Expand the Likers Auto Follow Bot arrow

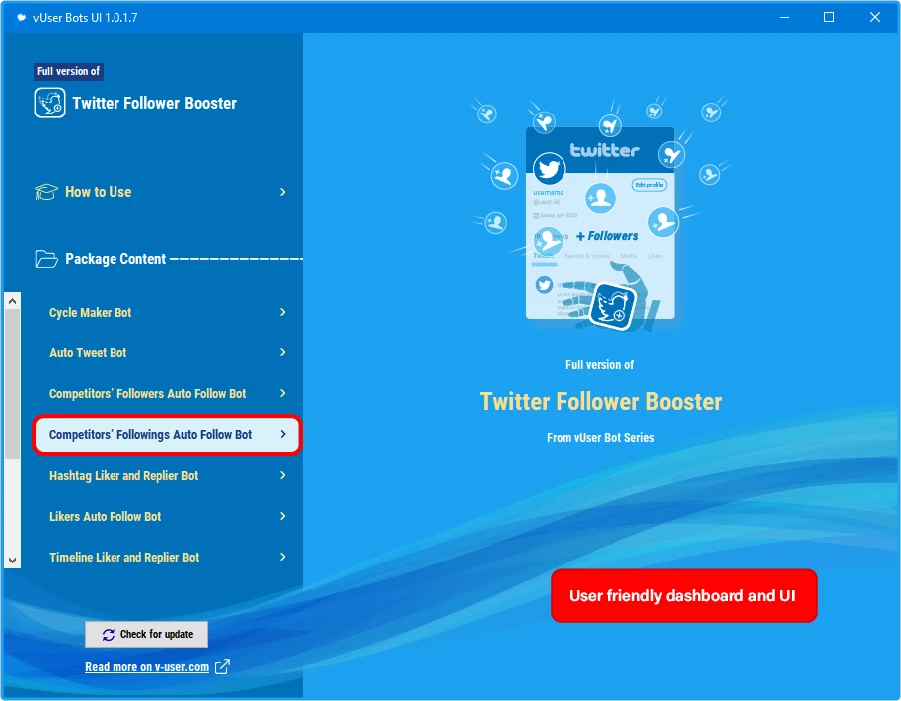tap(282, 516)
